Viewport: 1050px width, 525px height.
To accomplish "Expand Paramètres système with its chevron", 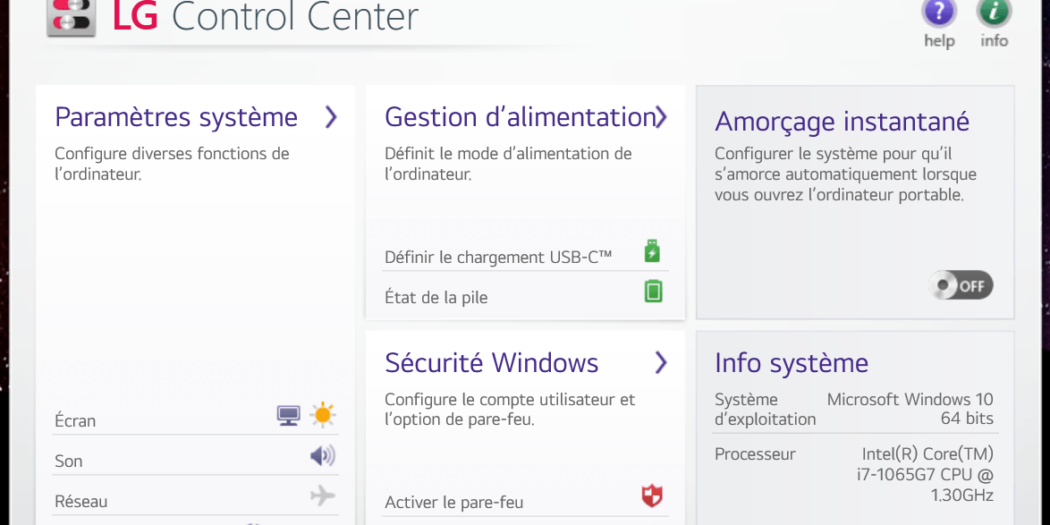I will point(331,117).
